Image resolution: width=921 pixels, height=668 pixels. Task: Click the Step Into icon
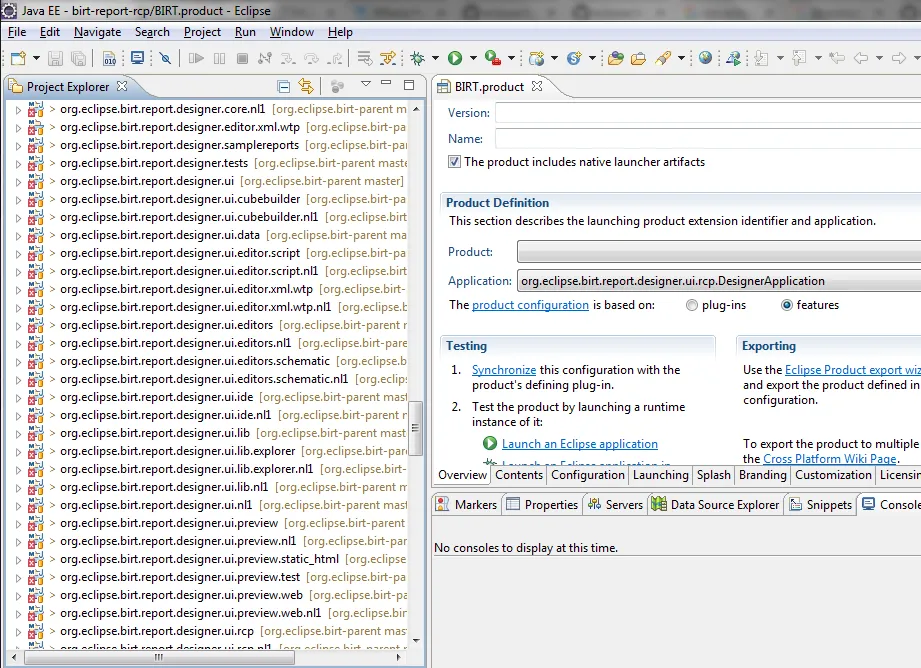coord(288,58)
